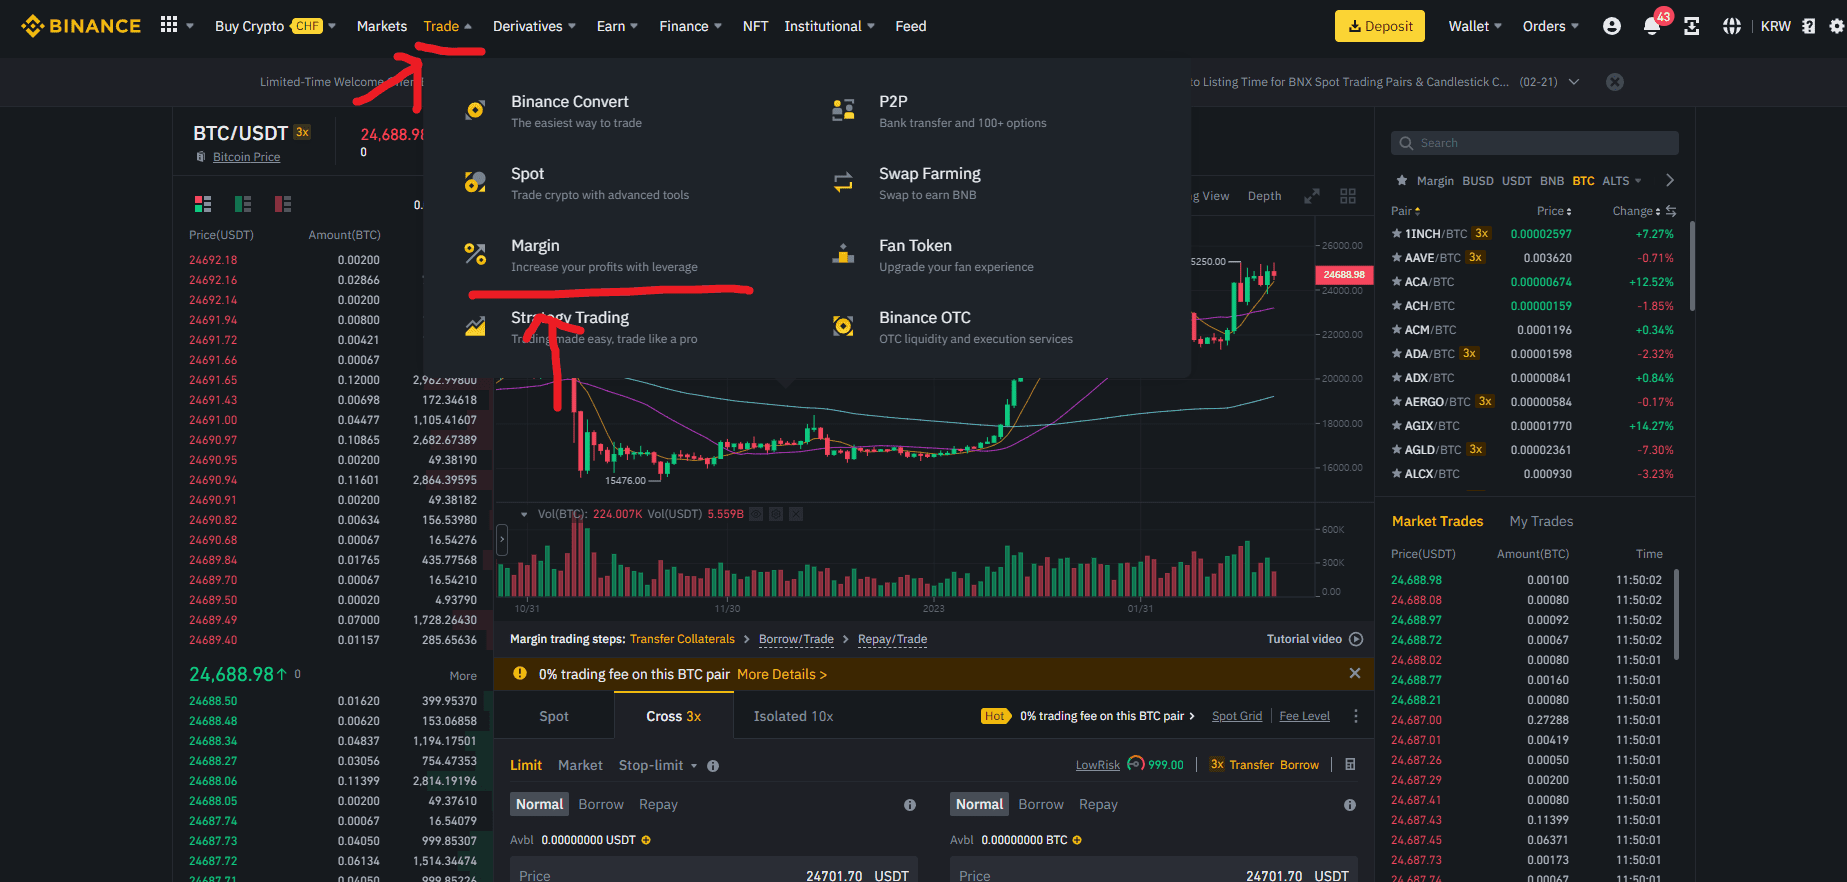Expand the ALTS market dropdown

tap(1622, 181)
